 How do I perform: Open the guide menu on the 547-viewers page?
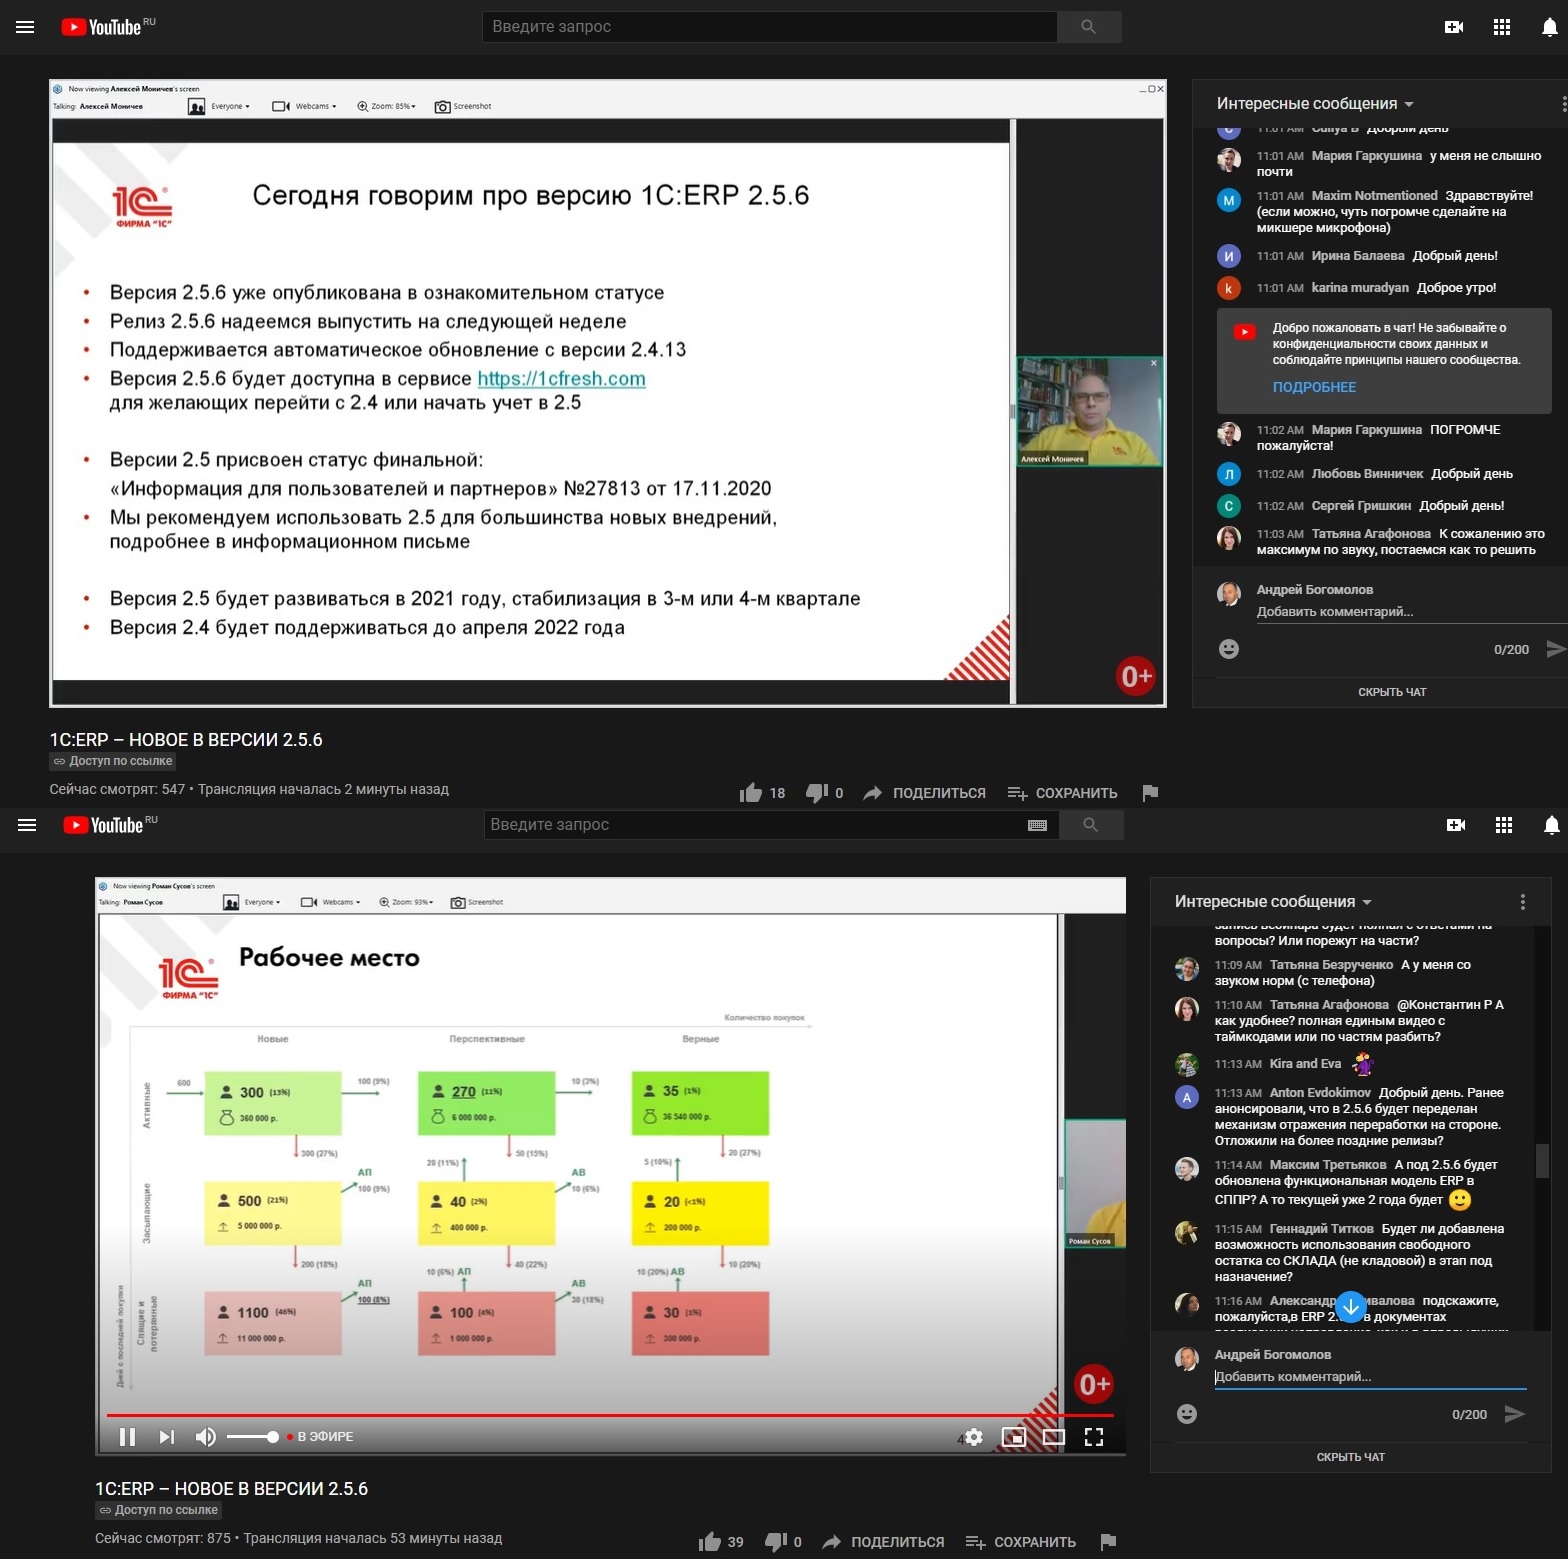tap(25, 27)
